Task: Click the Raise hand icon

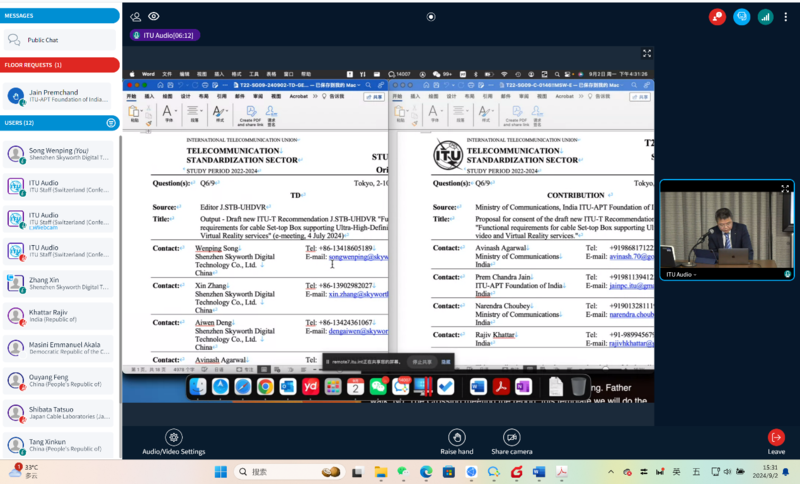Action: pyautogui.click(x=457, y=437)
